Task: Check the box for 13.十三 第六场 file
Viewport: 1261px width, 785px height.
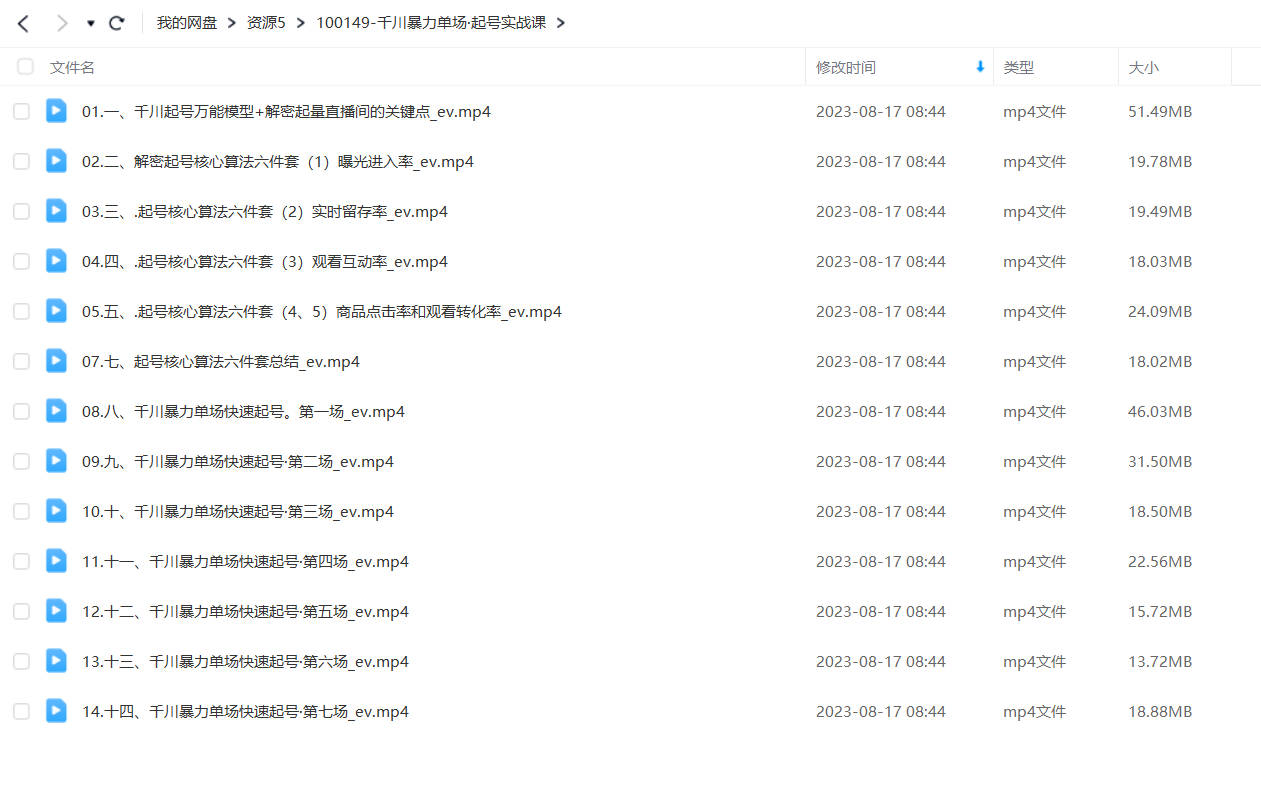Action: tap(21, 661)
